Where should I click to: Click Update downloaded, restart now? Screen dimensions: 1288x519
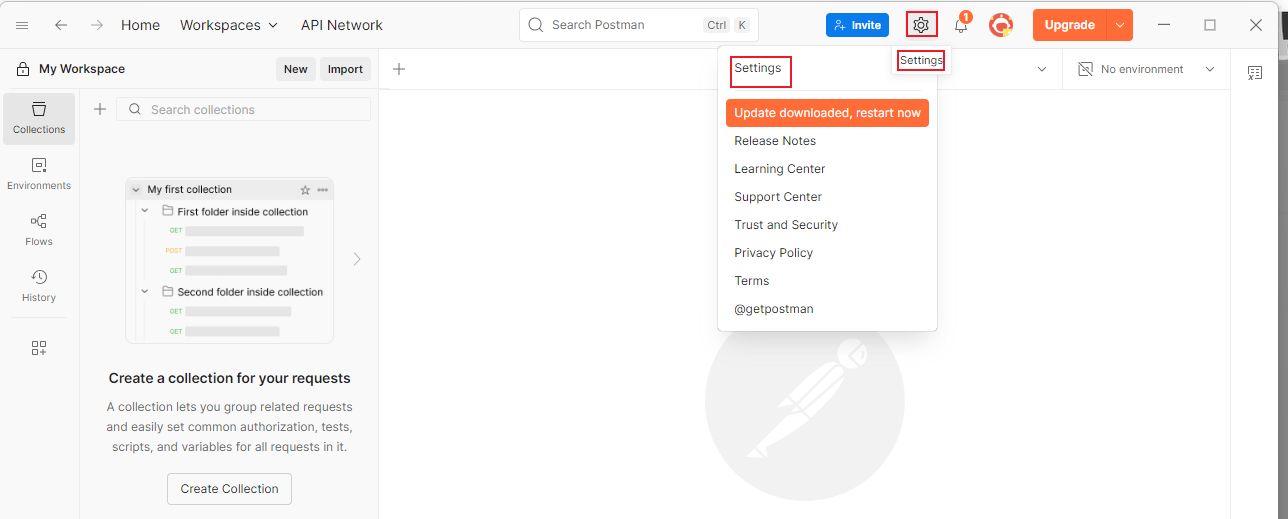click(827, 113)
